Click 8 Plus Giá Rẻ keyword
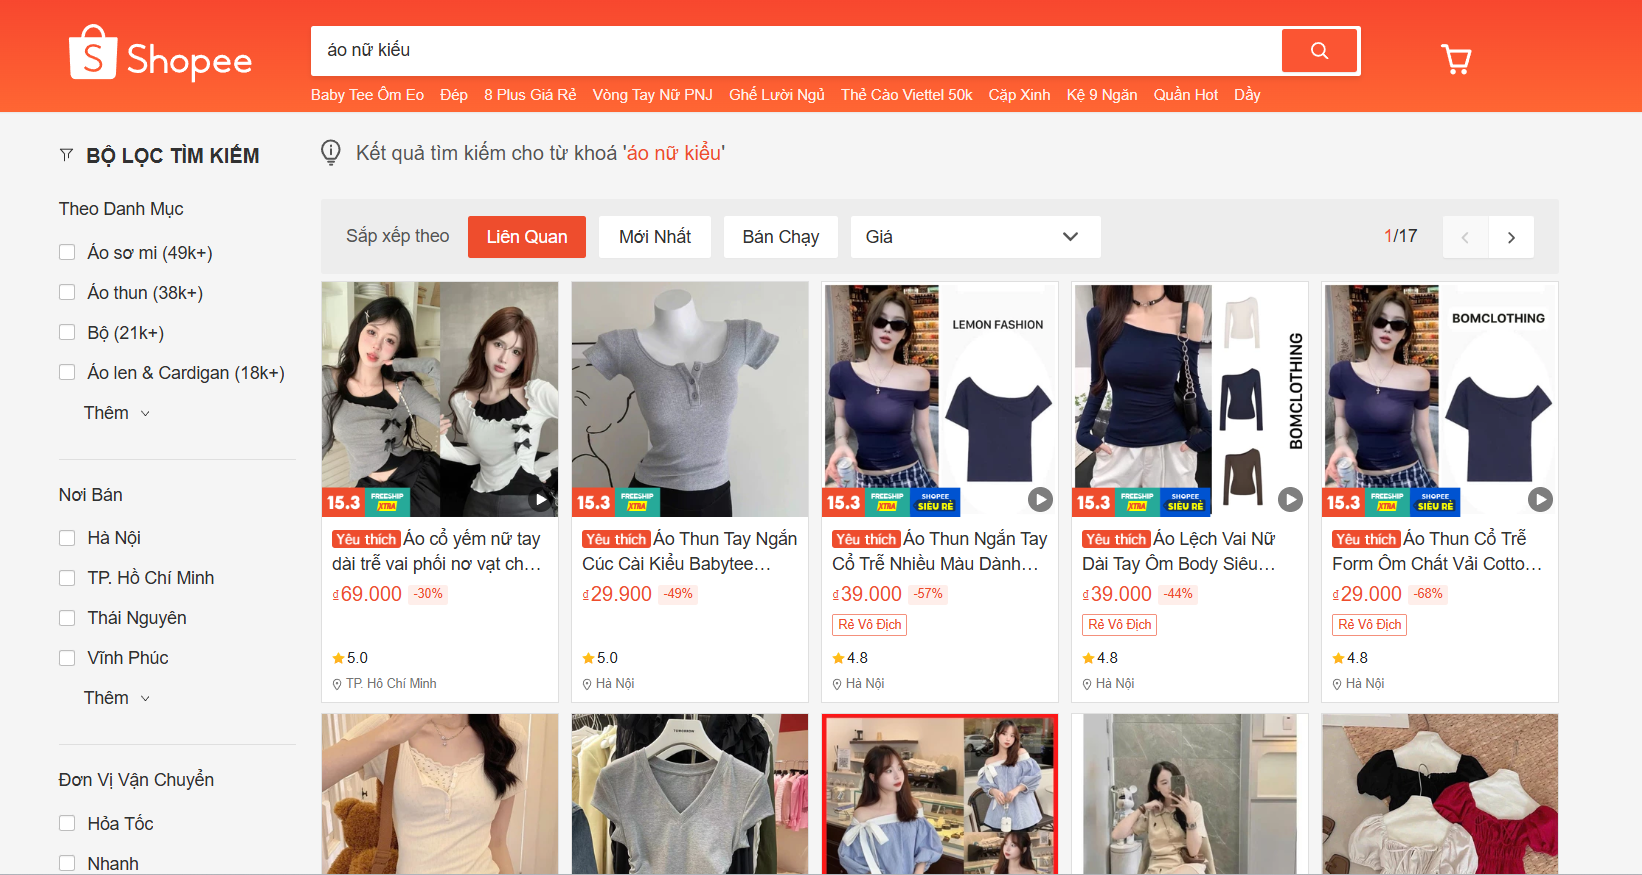 pos(530,95)
